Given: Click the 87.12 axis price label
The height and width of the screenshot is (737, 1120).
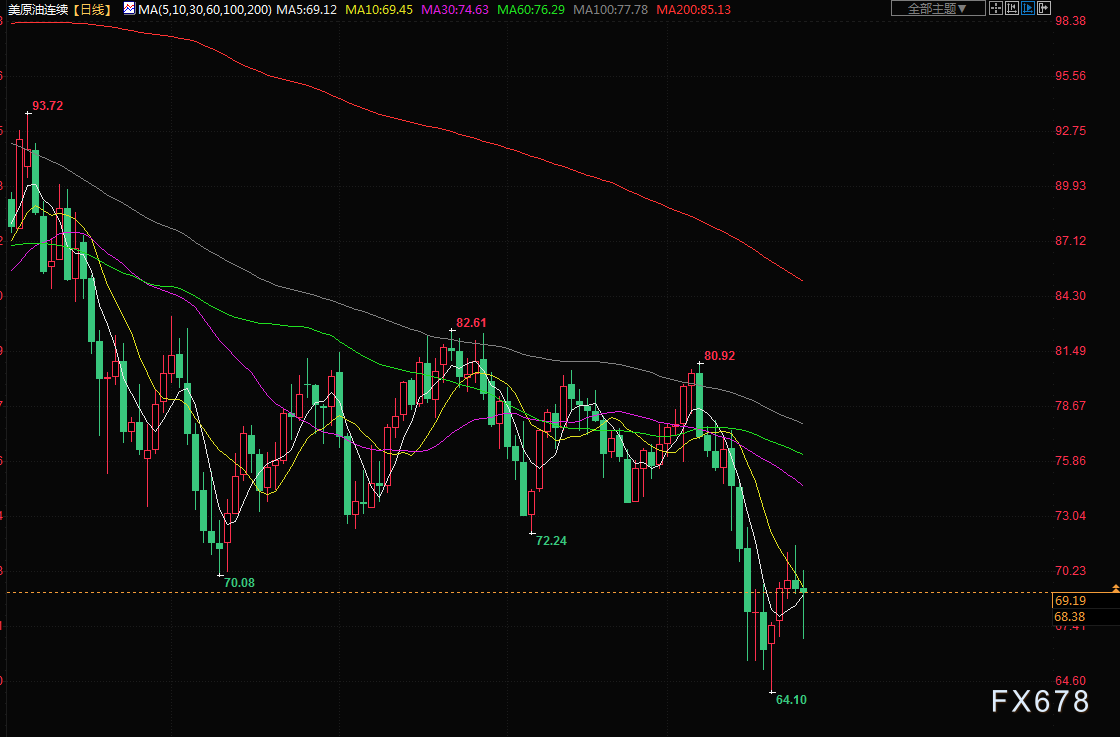Looking at the screenshot, I should tap(1070, 241).
